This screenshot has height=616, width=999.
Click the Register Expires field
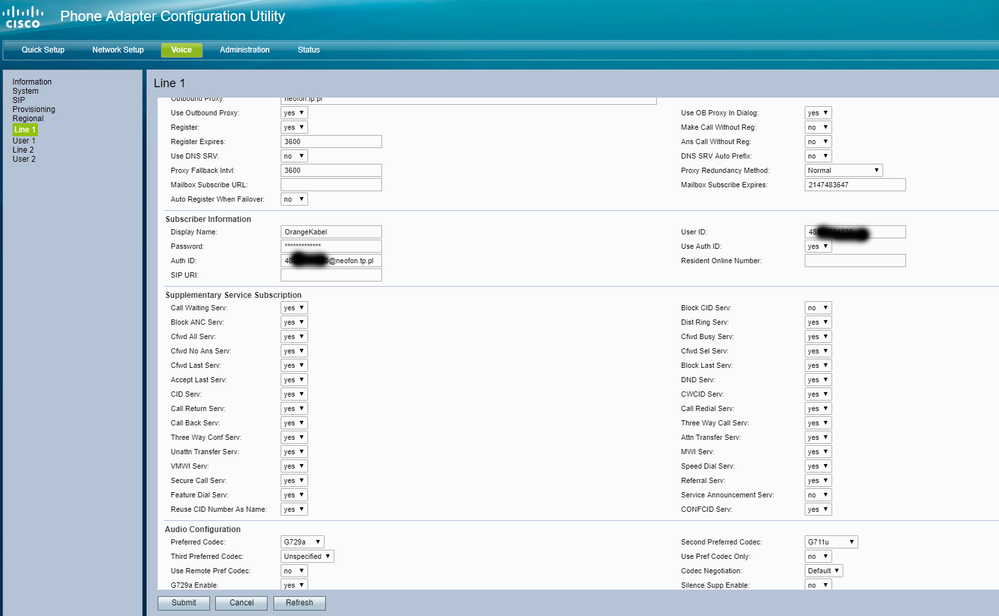point(331,142)
